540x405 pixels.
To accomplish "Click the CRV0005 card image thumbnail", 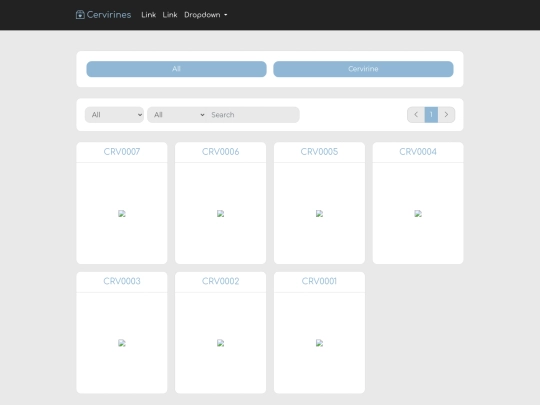I will pos(319,214).
